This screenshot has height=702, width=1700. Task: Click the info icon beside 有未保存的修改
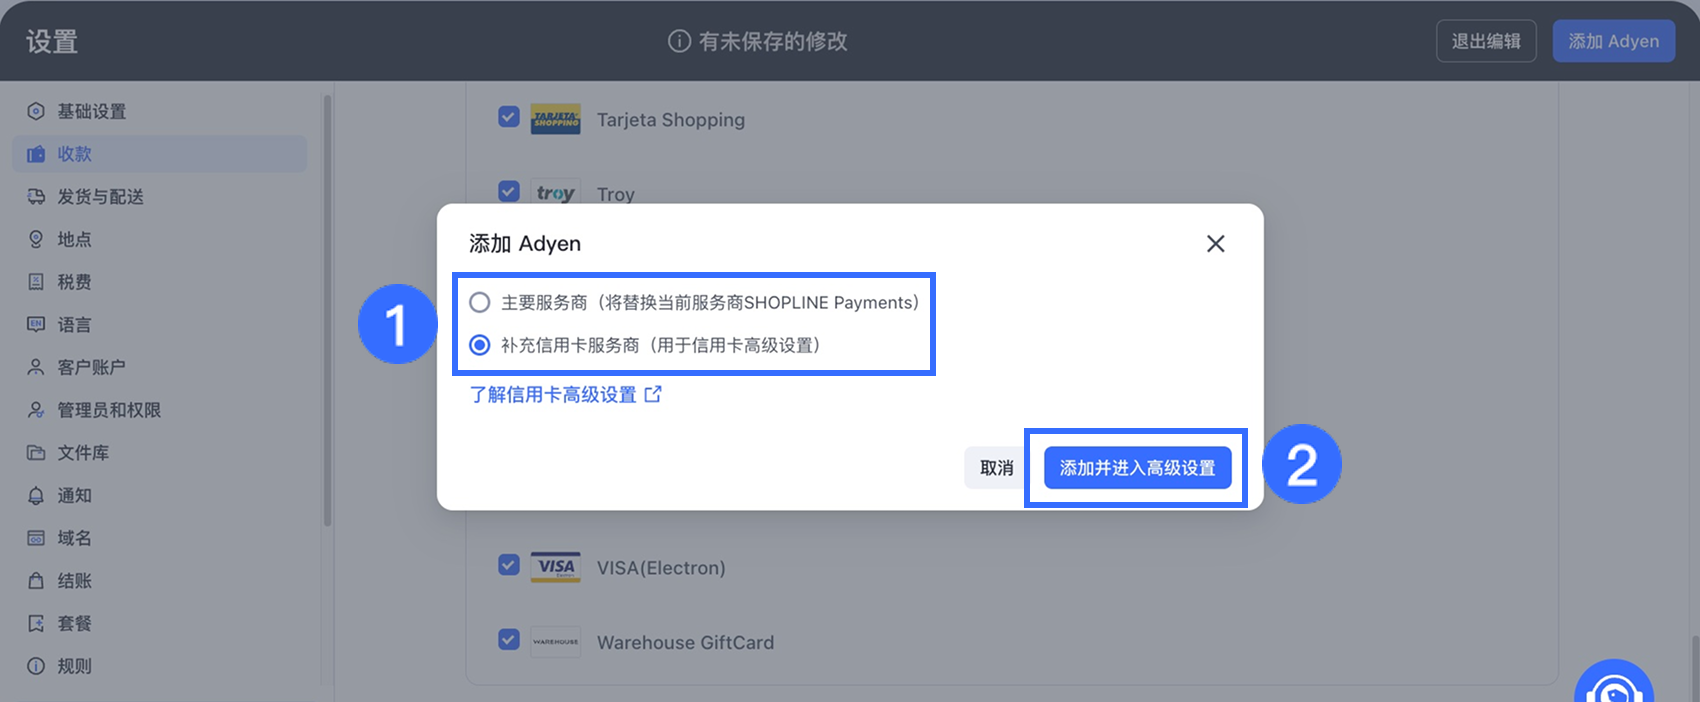coord(679,41)
